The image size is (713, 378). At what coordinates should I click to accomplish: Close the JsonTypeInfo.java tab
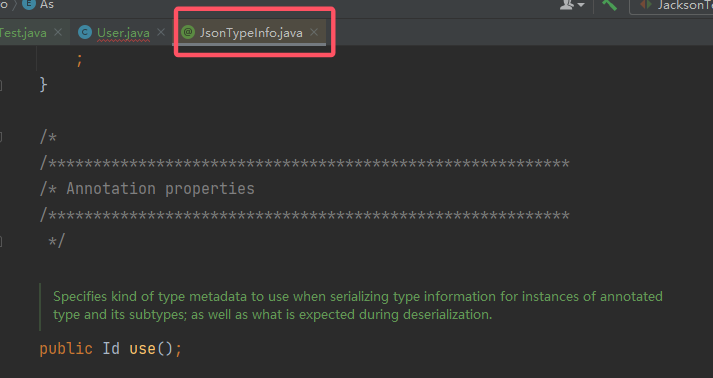[314, 32]
